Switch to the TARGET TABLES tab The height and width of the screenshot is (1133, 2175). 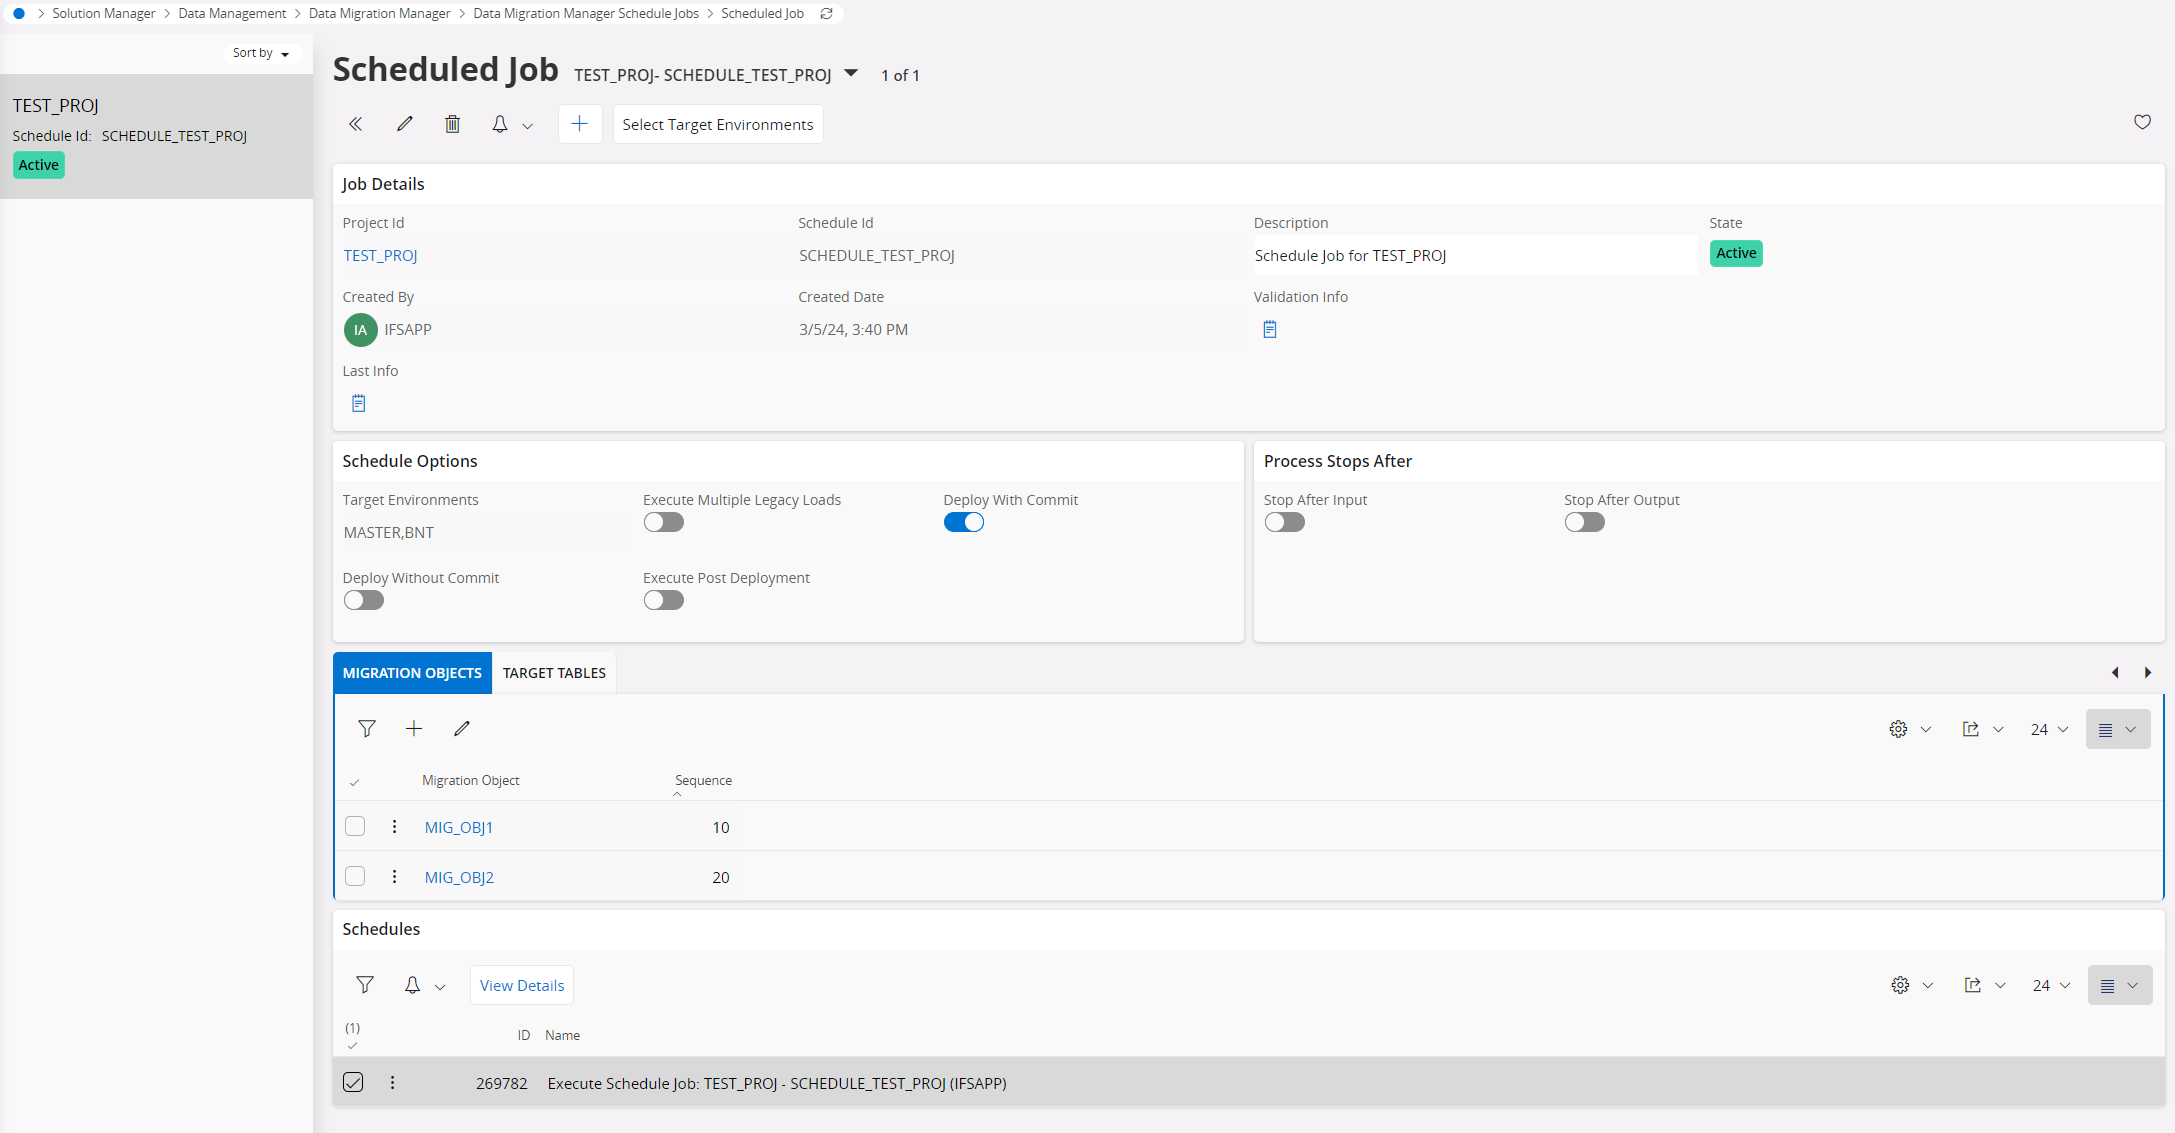554,673
